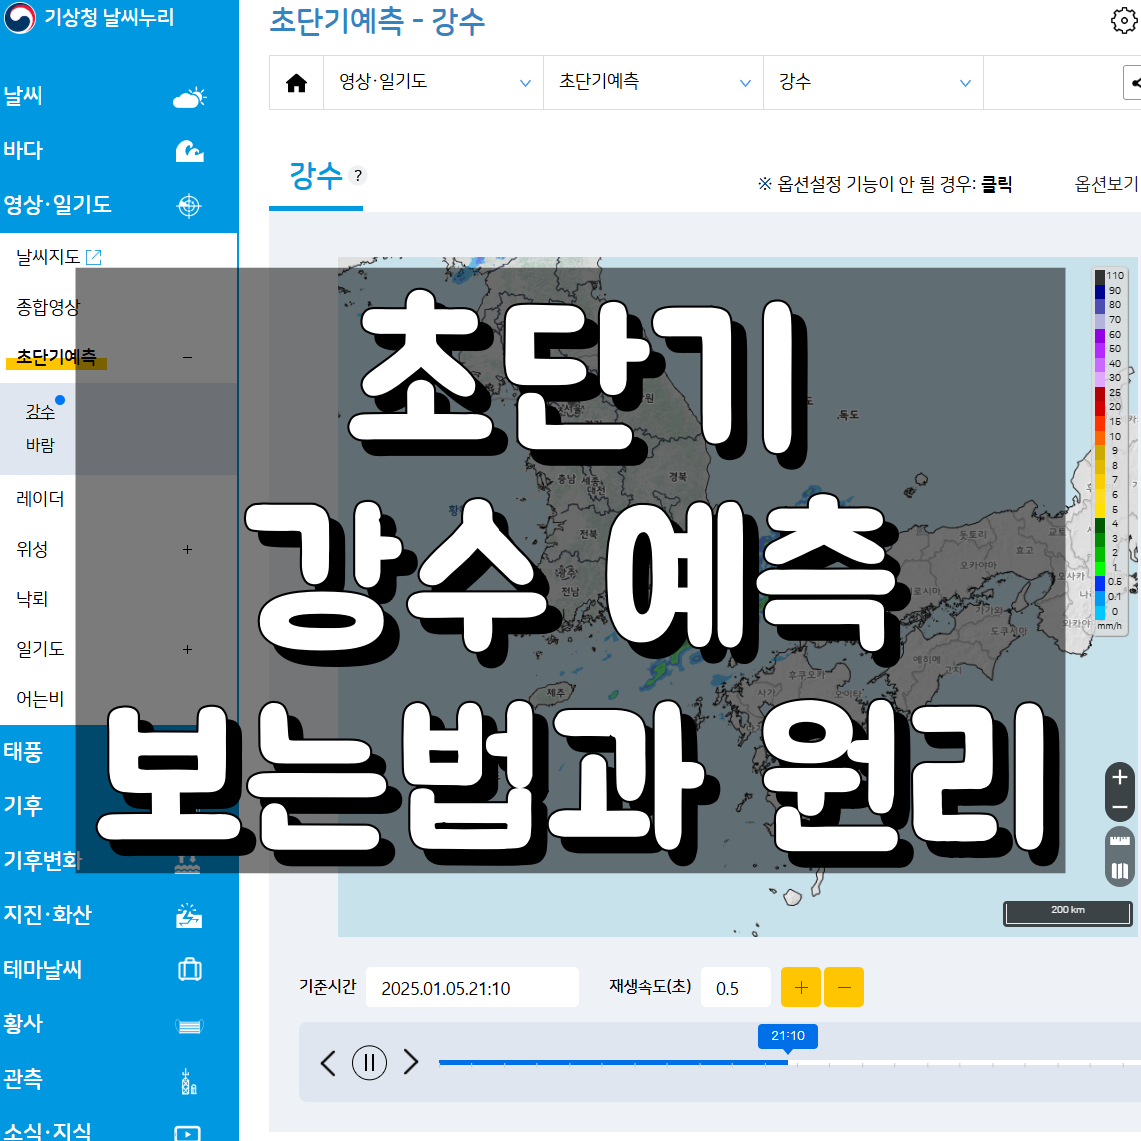The width and height of the screenshot is (1141, 1141).
Task: Open the 강수 breadcrumb dropdown
Action: [873, 82]
